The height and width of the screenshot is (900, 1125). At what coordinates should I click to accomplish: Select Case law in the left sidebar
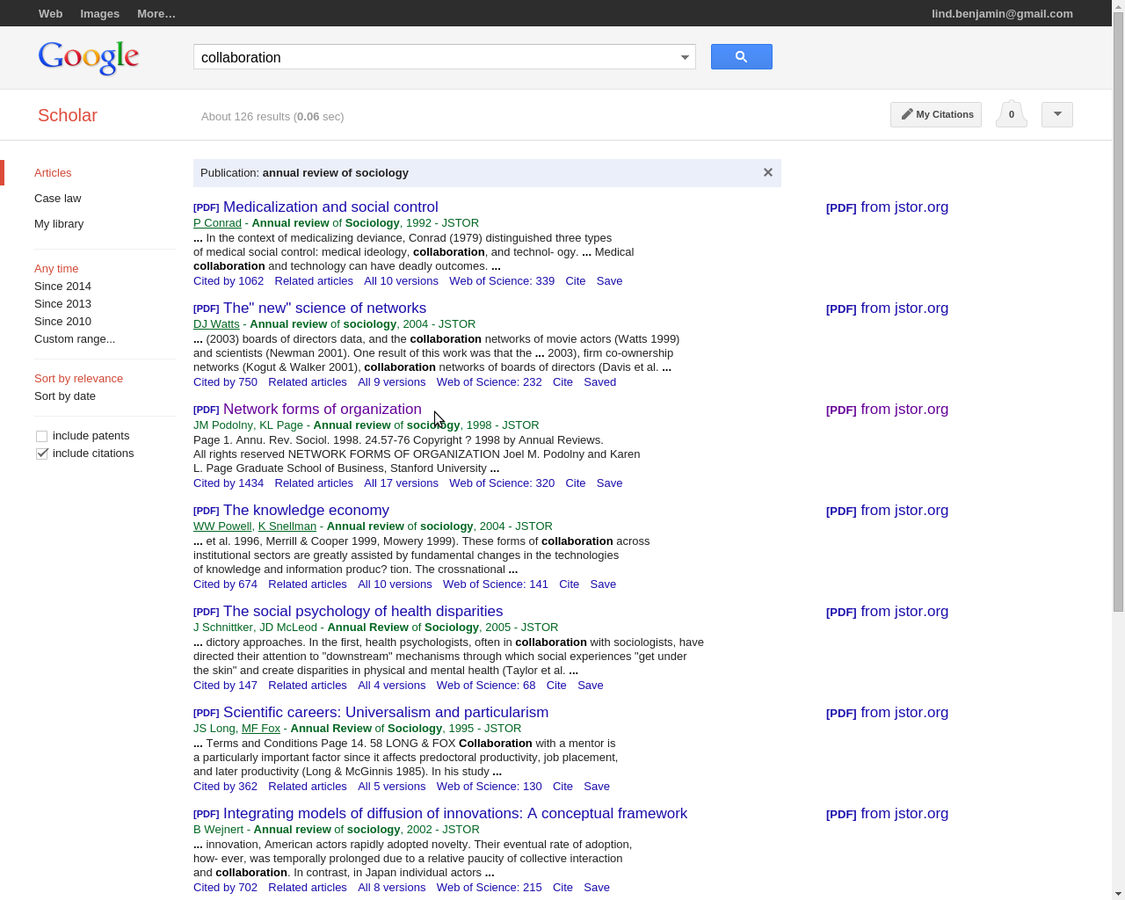(57, 198)
